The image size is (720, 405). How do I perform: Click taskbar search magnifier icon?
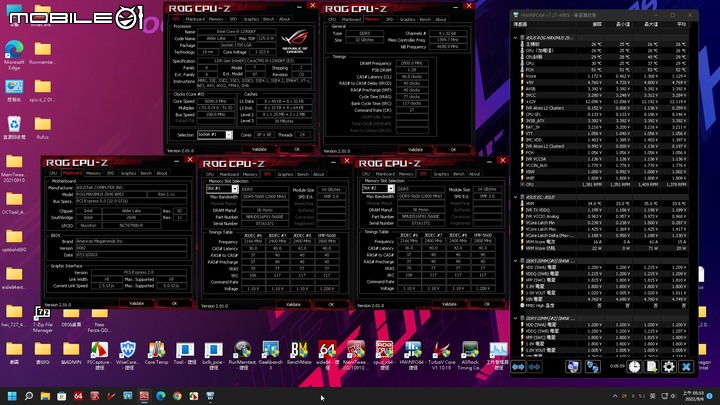[x=28, y=396]
